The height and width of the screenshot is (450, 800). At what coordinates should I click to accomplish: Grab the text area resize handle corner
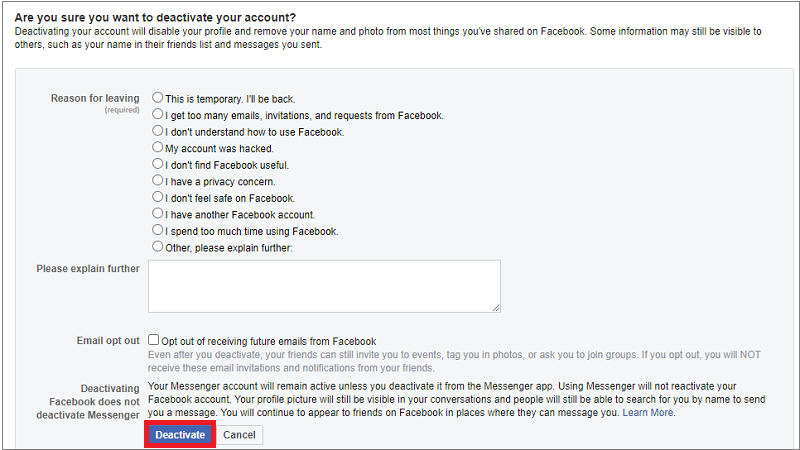496,308
